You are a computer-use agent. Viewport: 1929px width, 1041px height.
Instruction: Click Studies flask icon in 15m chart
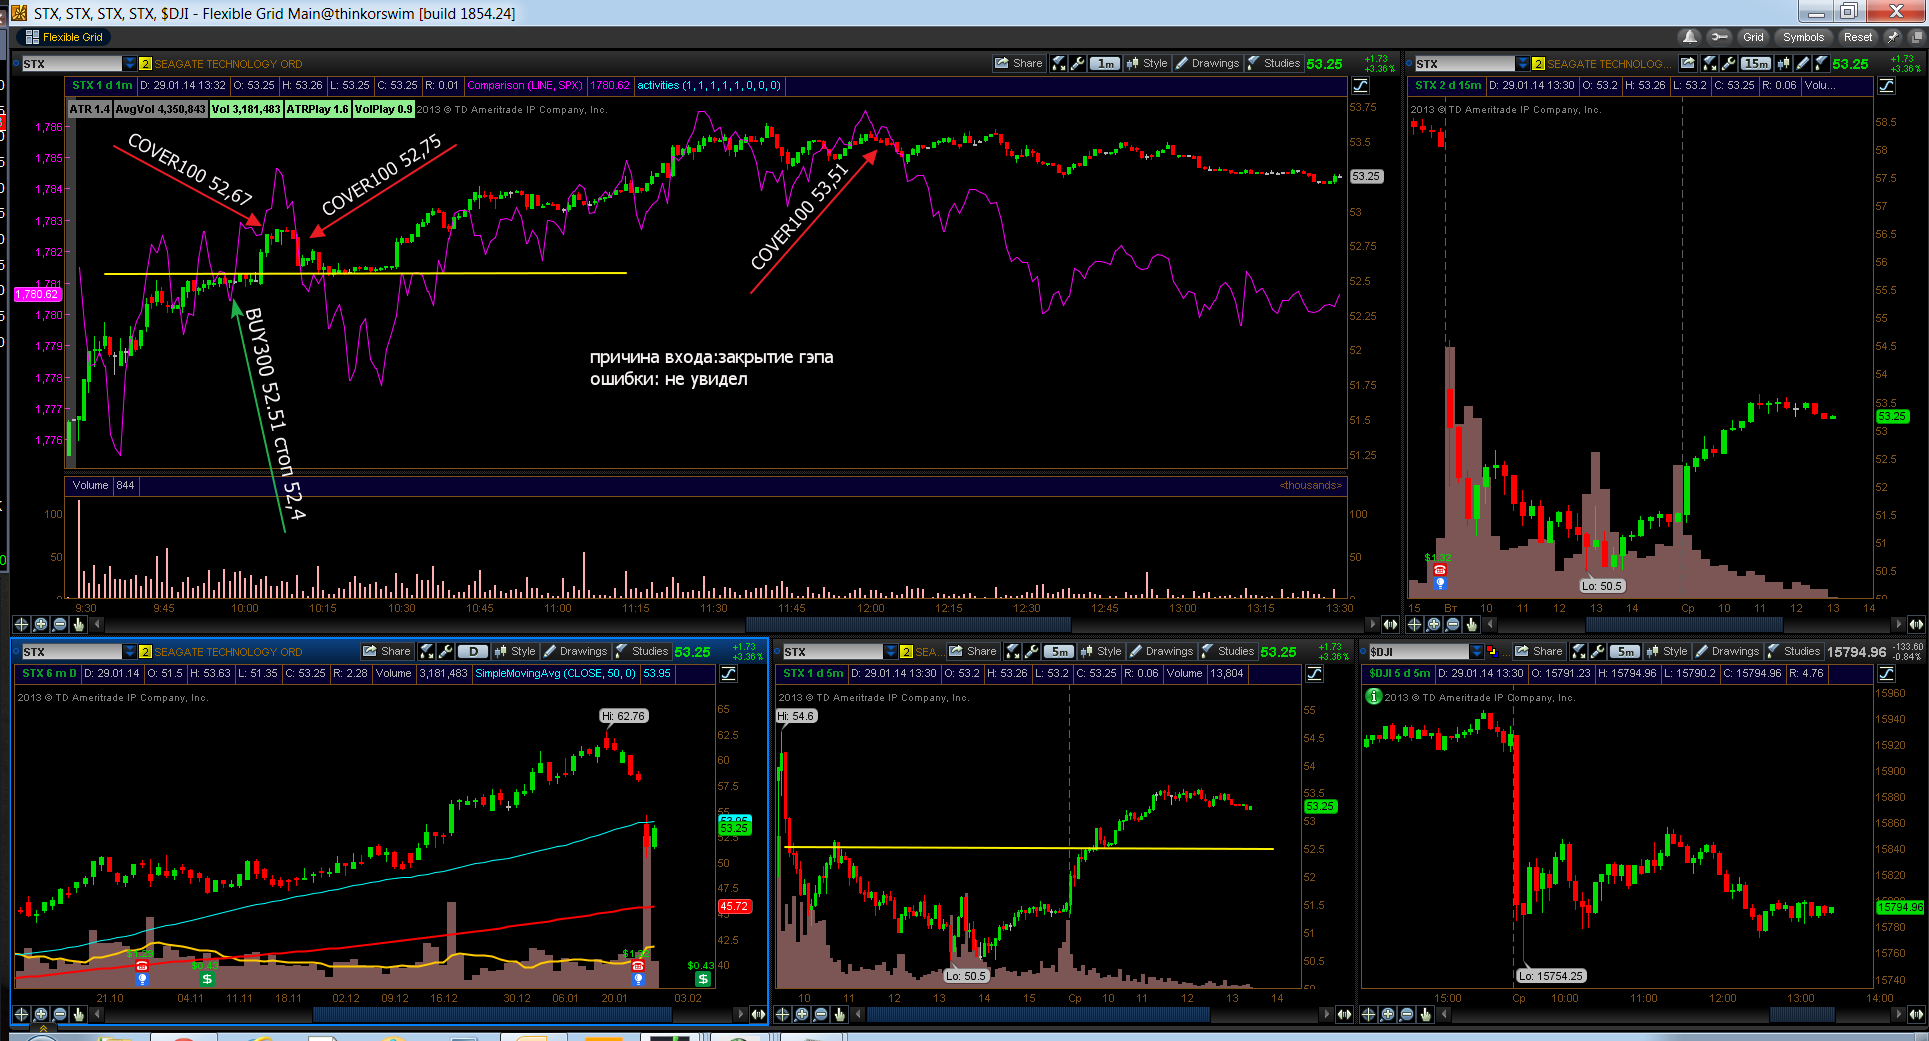click(1821, 63)
